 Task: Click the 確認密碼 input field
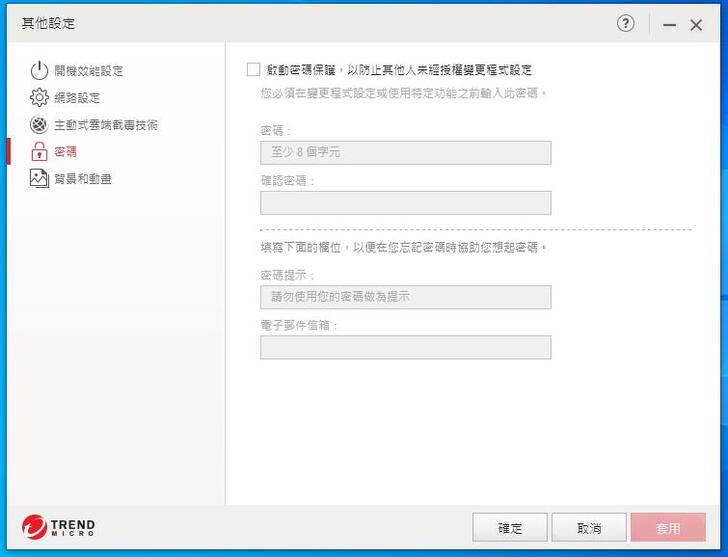(406, 203)
